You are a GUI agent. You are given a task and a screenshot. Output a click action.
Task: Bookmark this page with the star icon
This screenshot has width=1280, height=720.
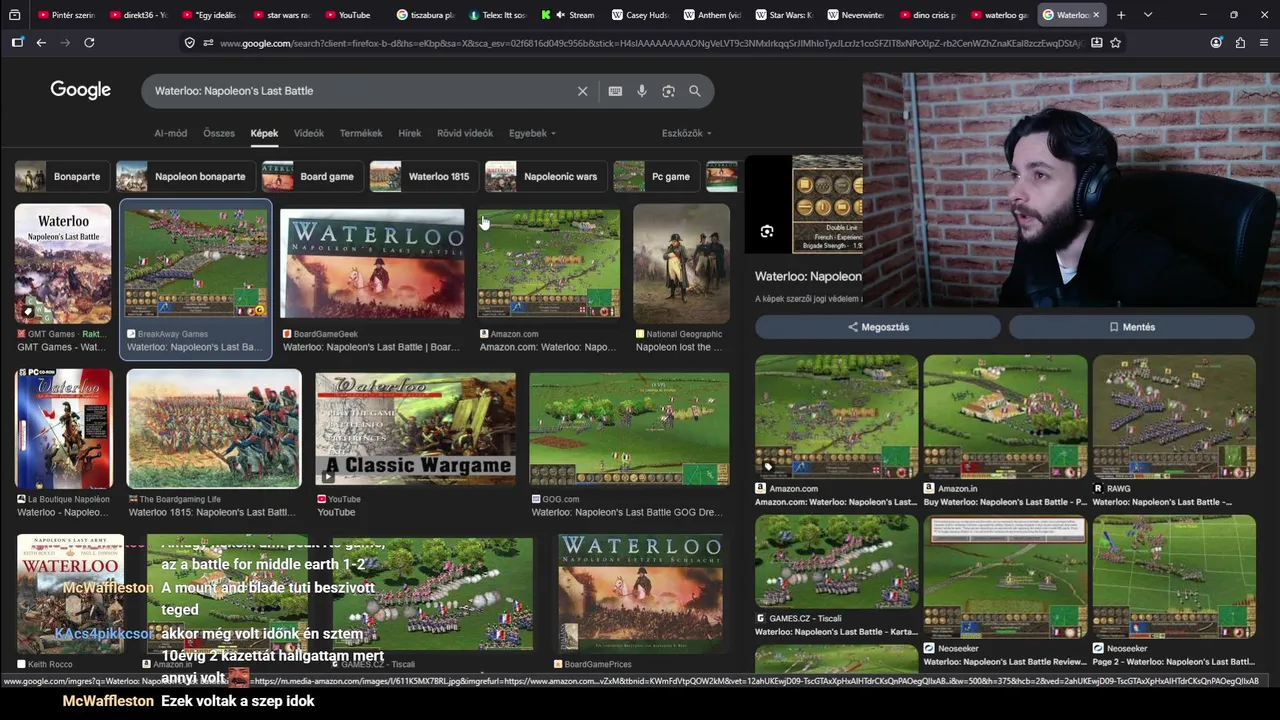[x=1115, y=43]
